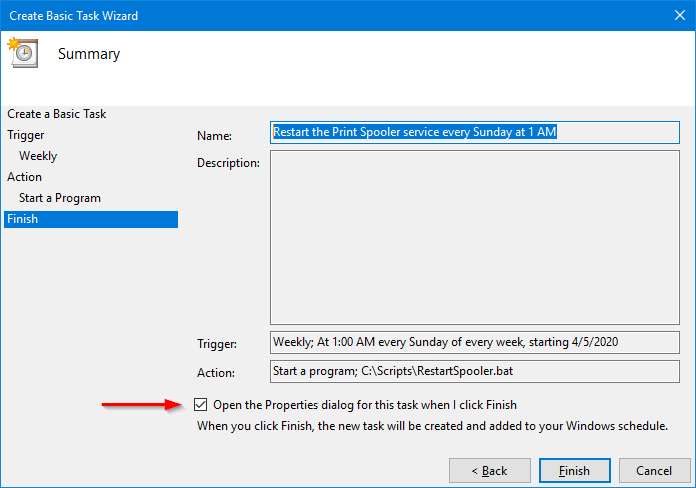Click the task scheduler clock icon
The width and height of the screenshot is (696, 488).
click(x=23, y=52)
